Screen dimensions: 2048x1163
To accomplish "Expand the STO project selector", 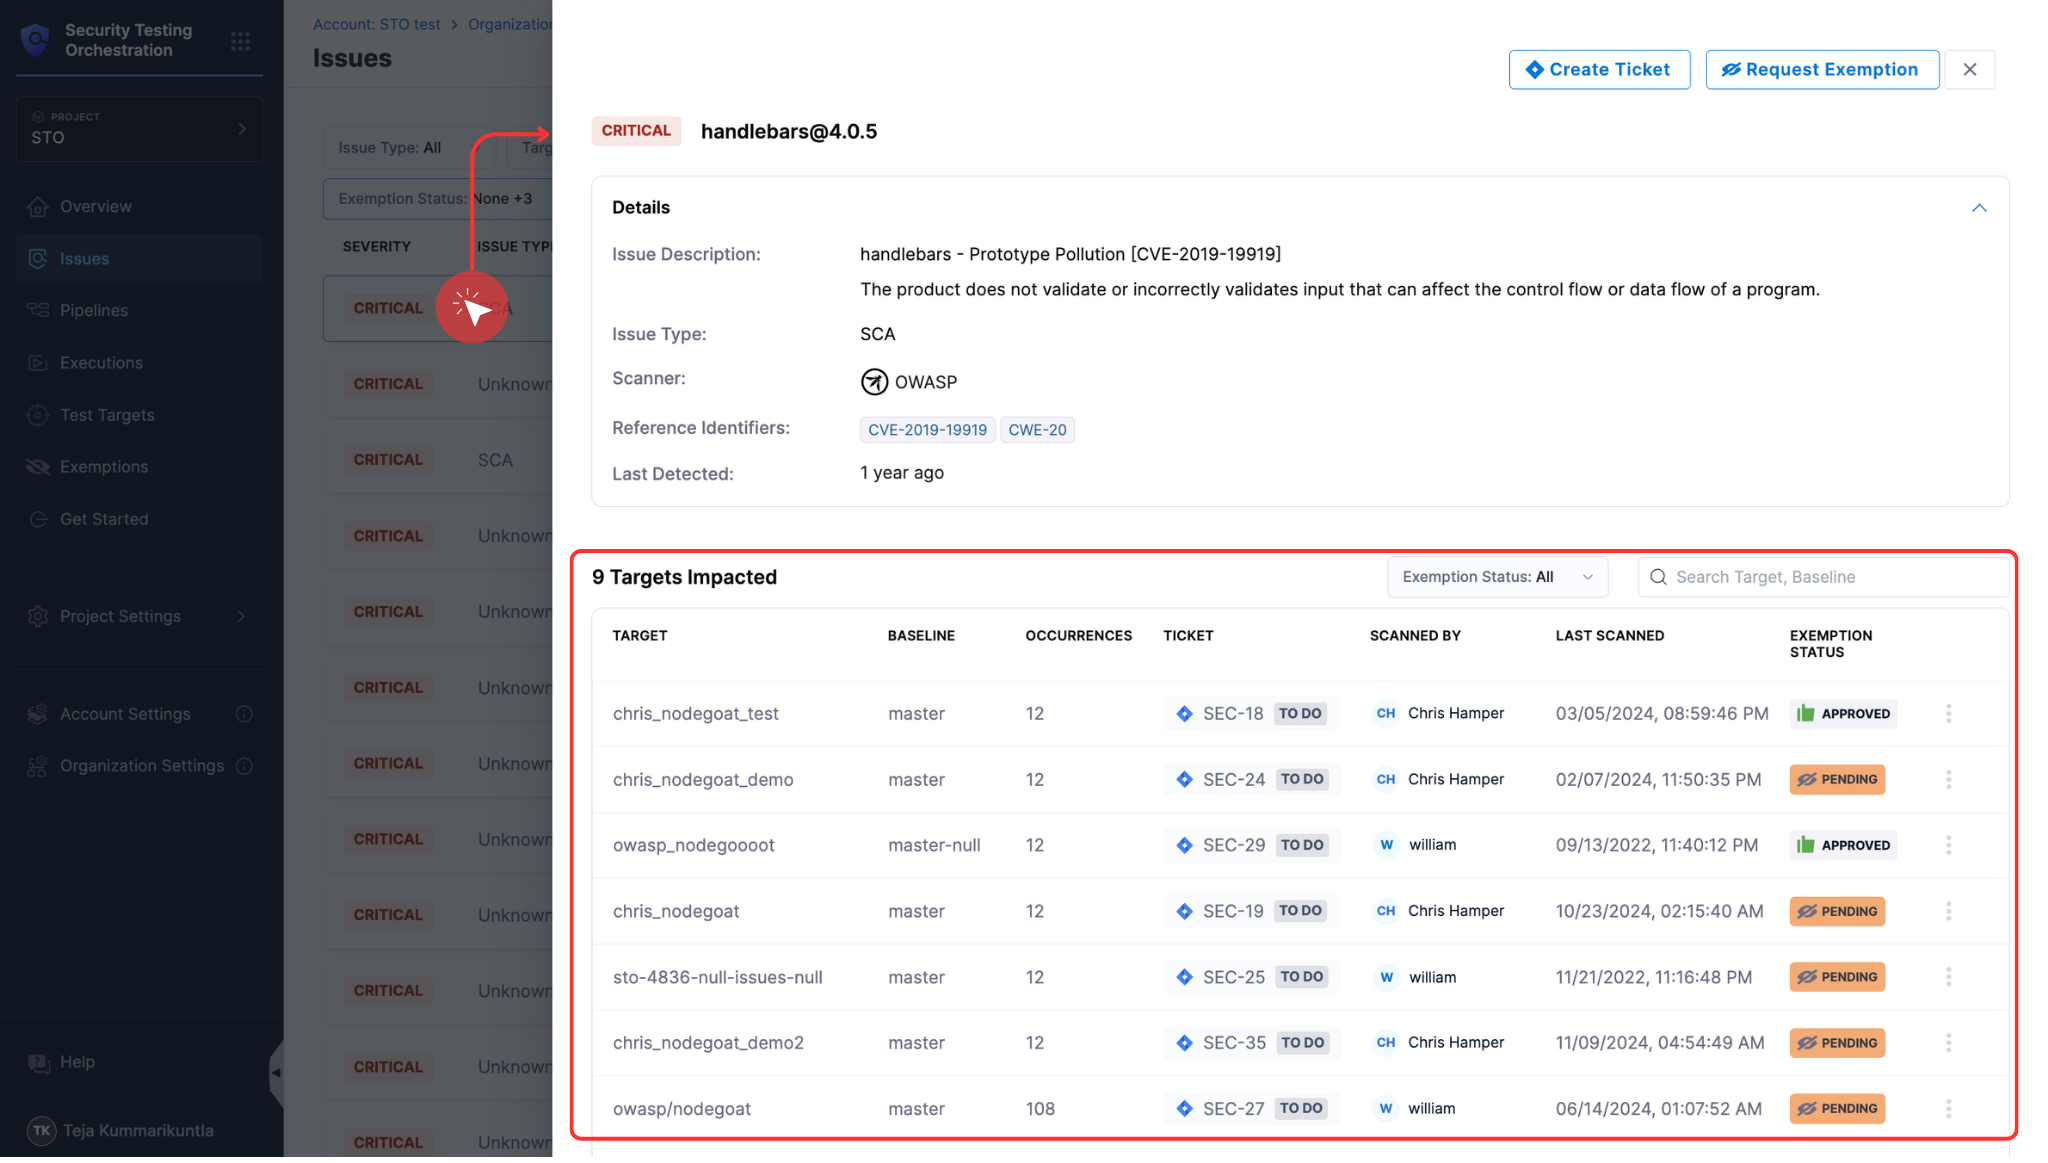I will (x=139, y=129).
